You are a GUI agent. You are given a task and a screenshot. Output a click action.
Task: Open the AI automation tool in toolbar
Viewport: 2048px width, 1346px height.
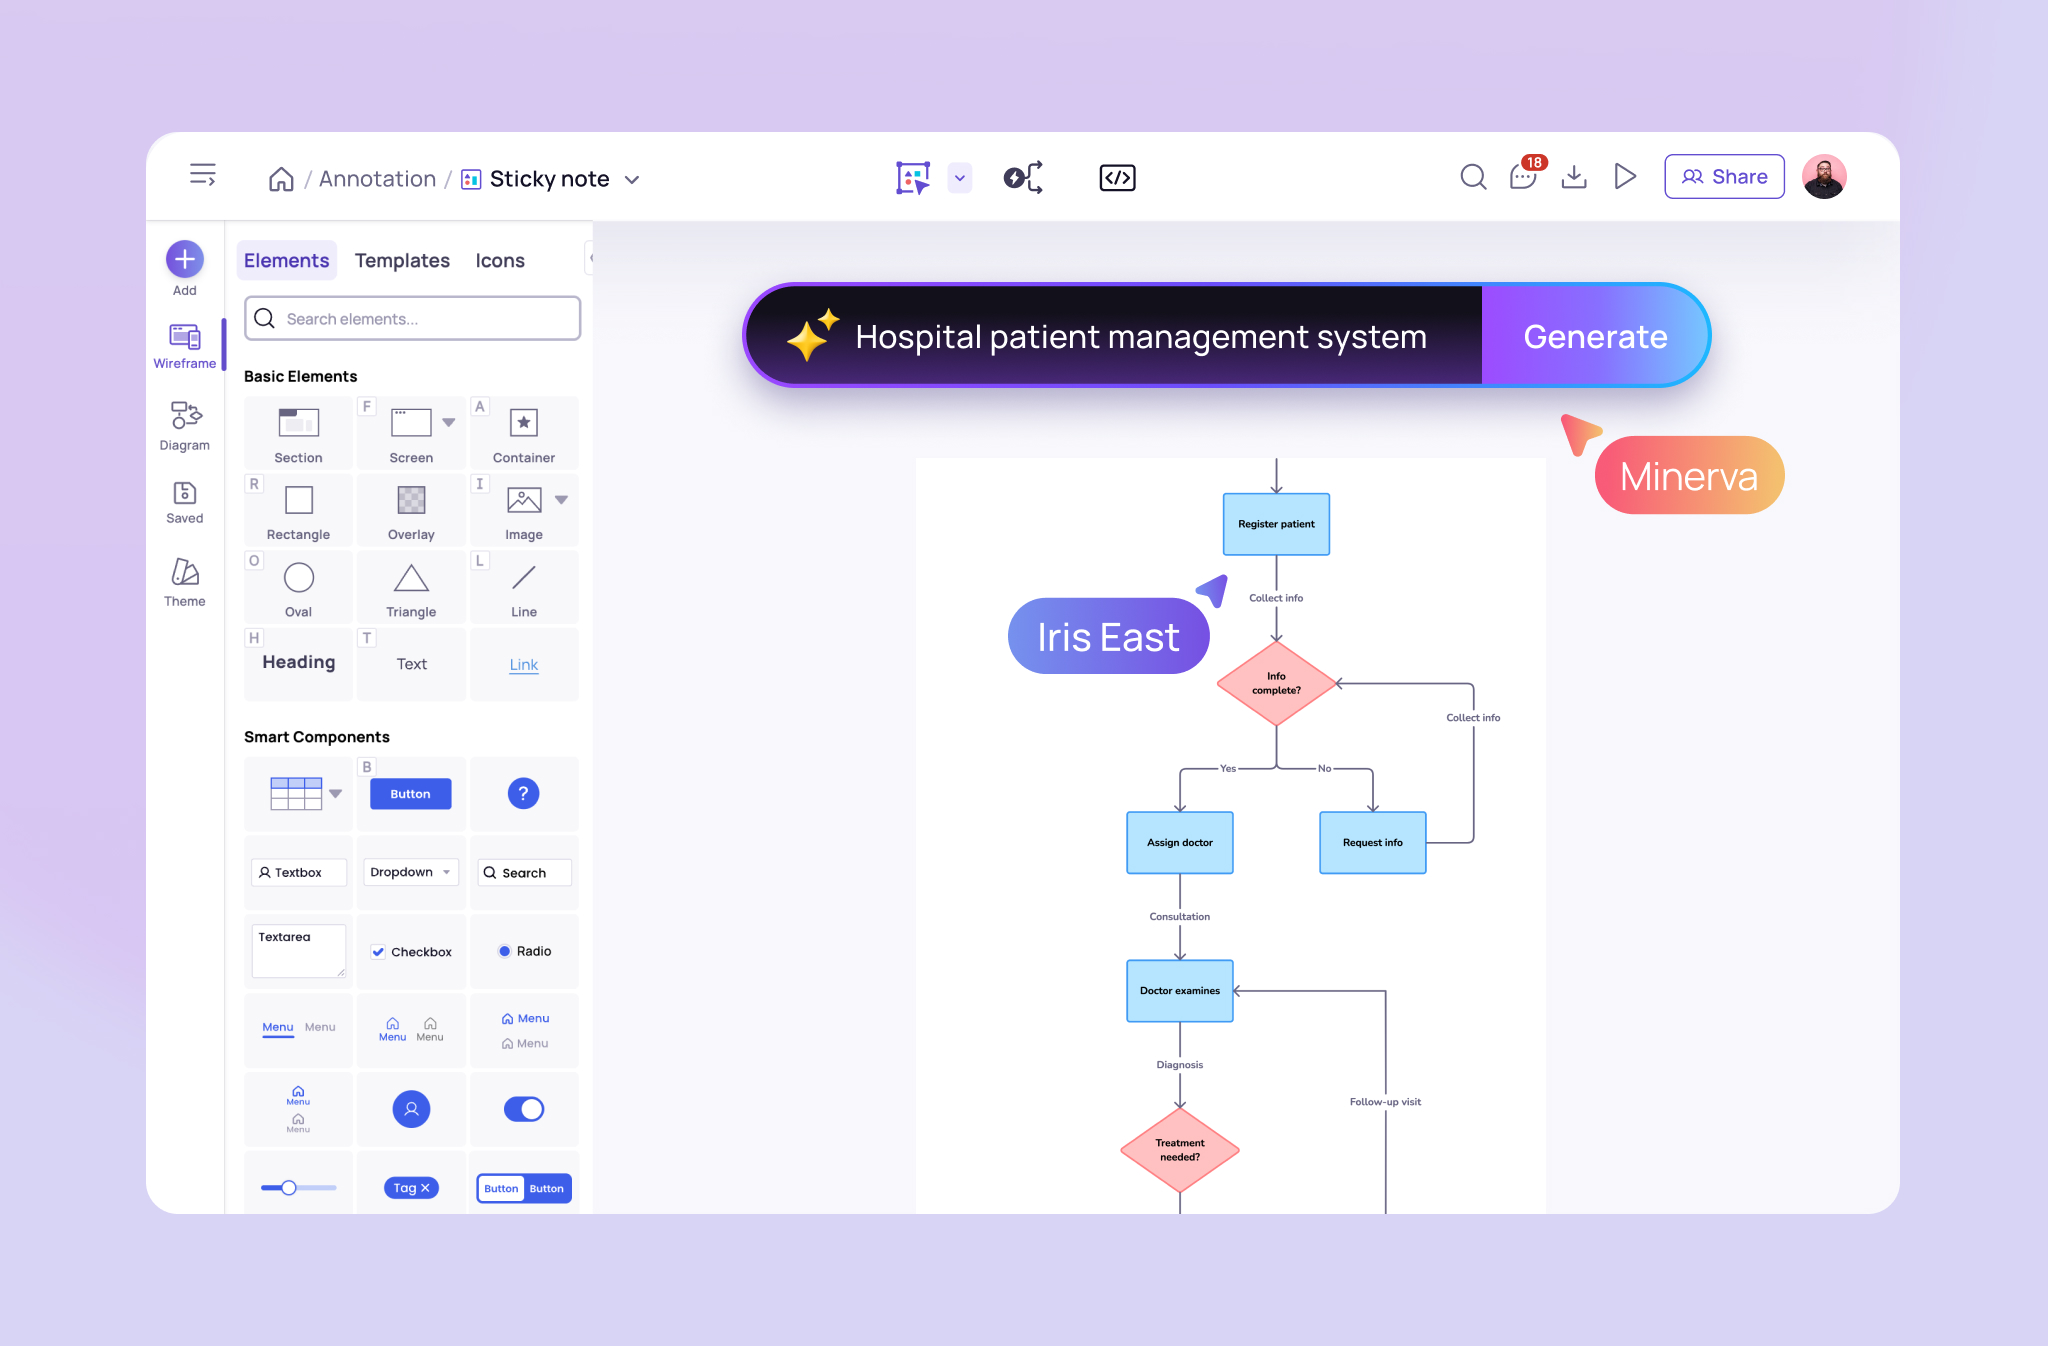[1022, 177]
